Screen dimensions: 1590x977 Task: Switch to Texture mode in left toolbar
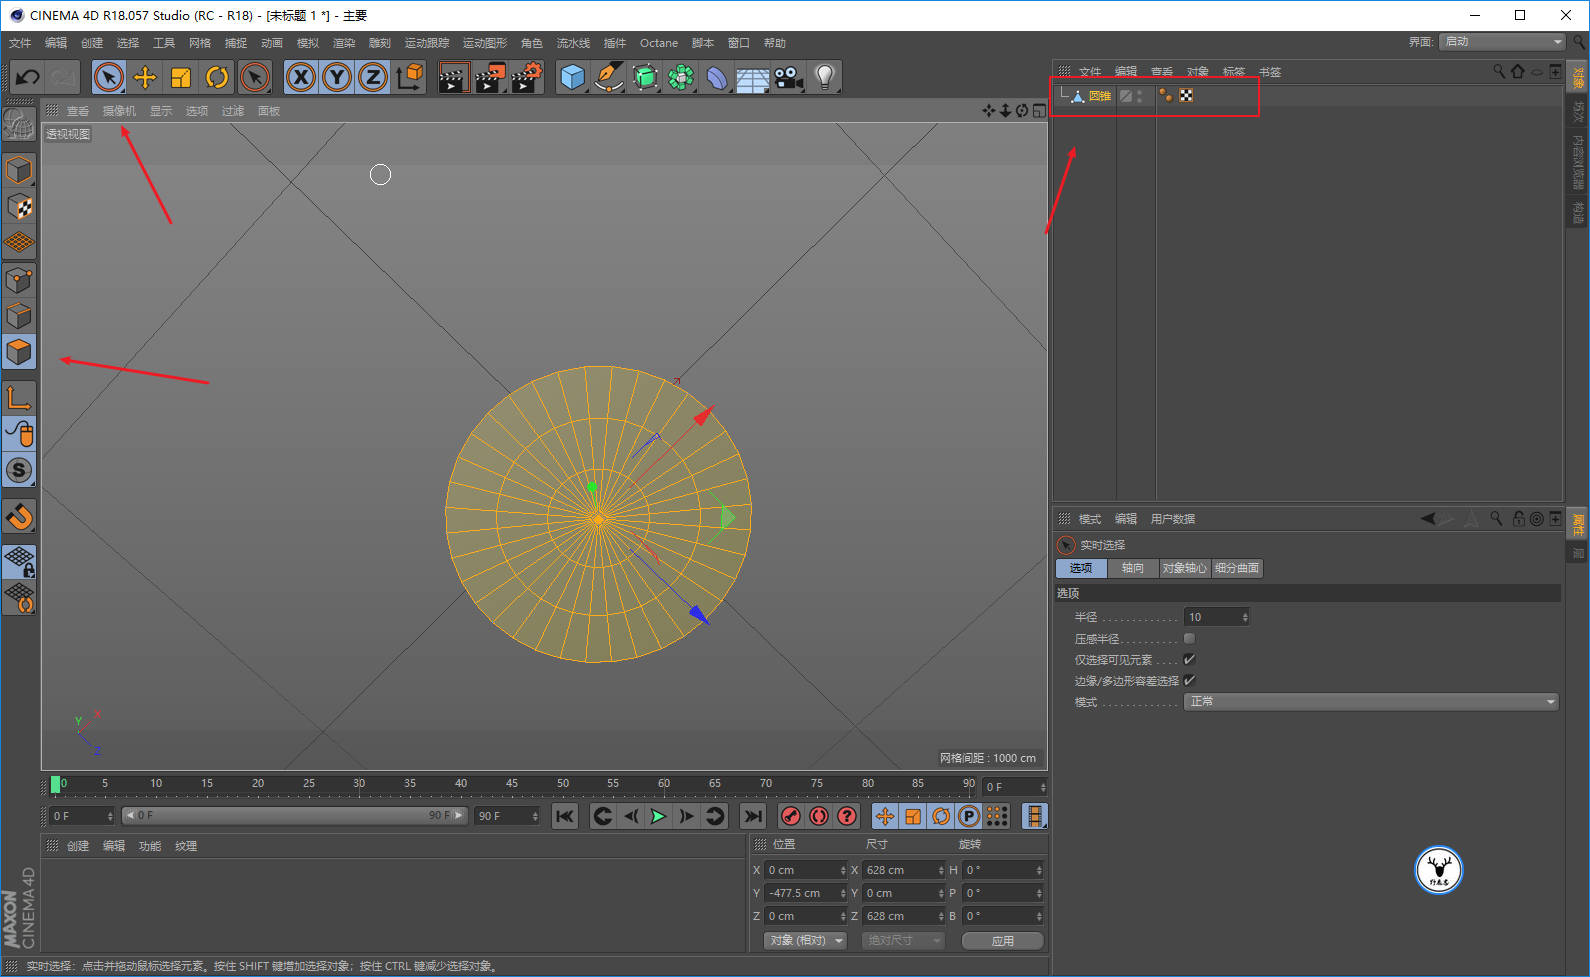pyautogui.click(x=19, y=206)
